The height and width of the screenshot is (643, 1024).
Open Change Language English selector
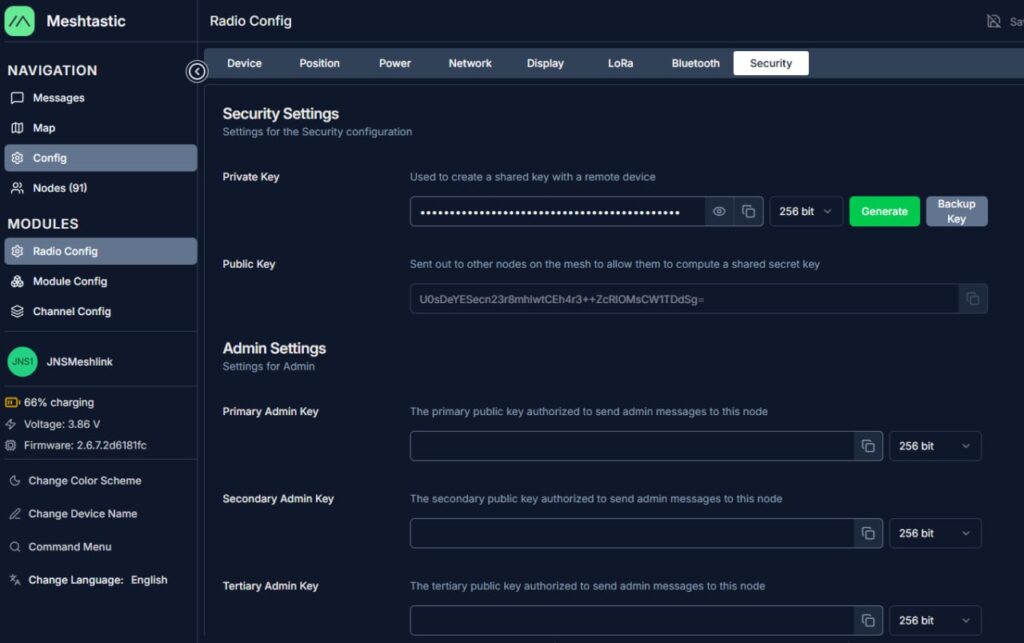point(97,580)
